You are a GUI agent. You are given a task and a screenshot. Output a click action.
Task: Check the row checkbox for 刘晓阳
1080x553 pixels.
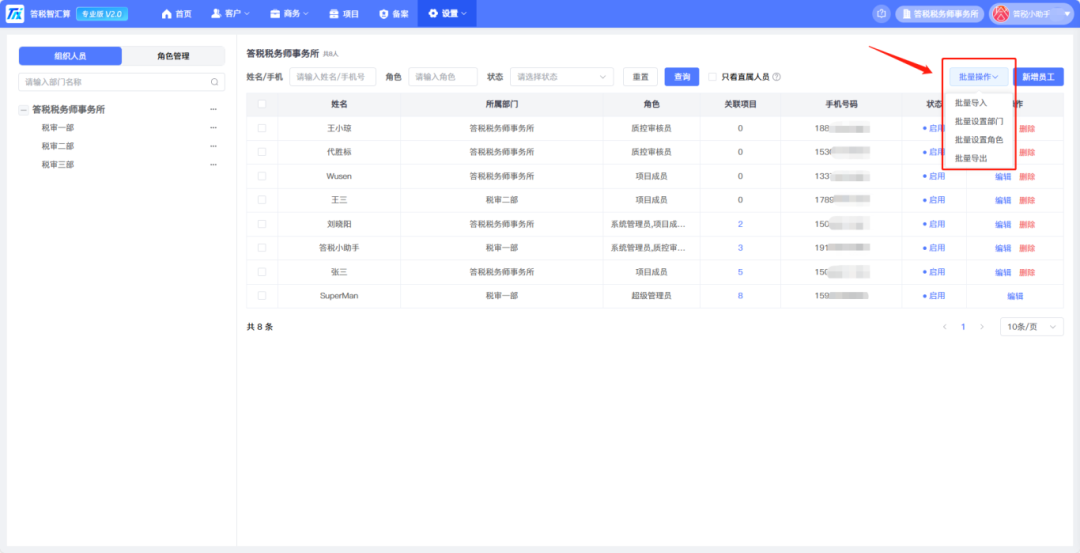point(262,224)
